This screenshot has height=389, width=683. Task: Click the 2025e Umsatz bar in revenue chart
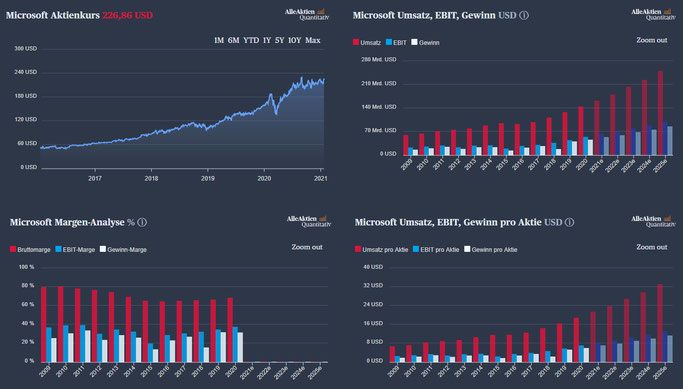[x=660, y=113]
